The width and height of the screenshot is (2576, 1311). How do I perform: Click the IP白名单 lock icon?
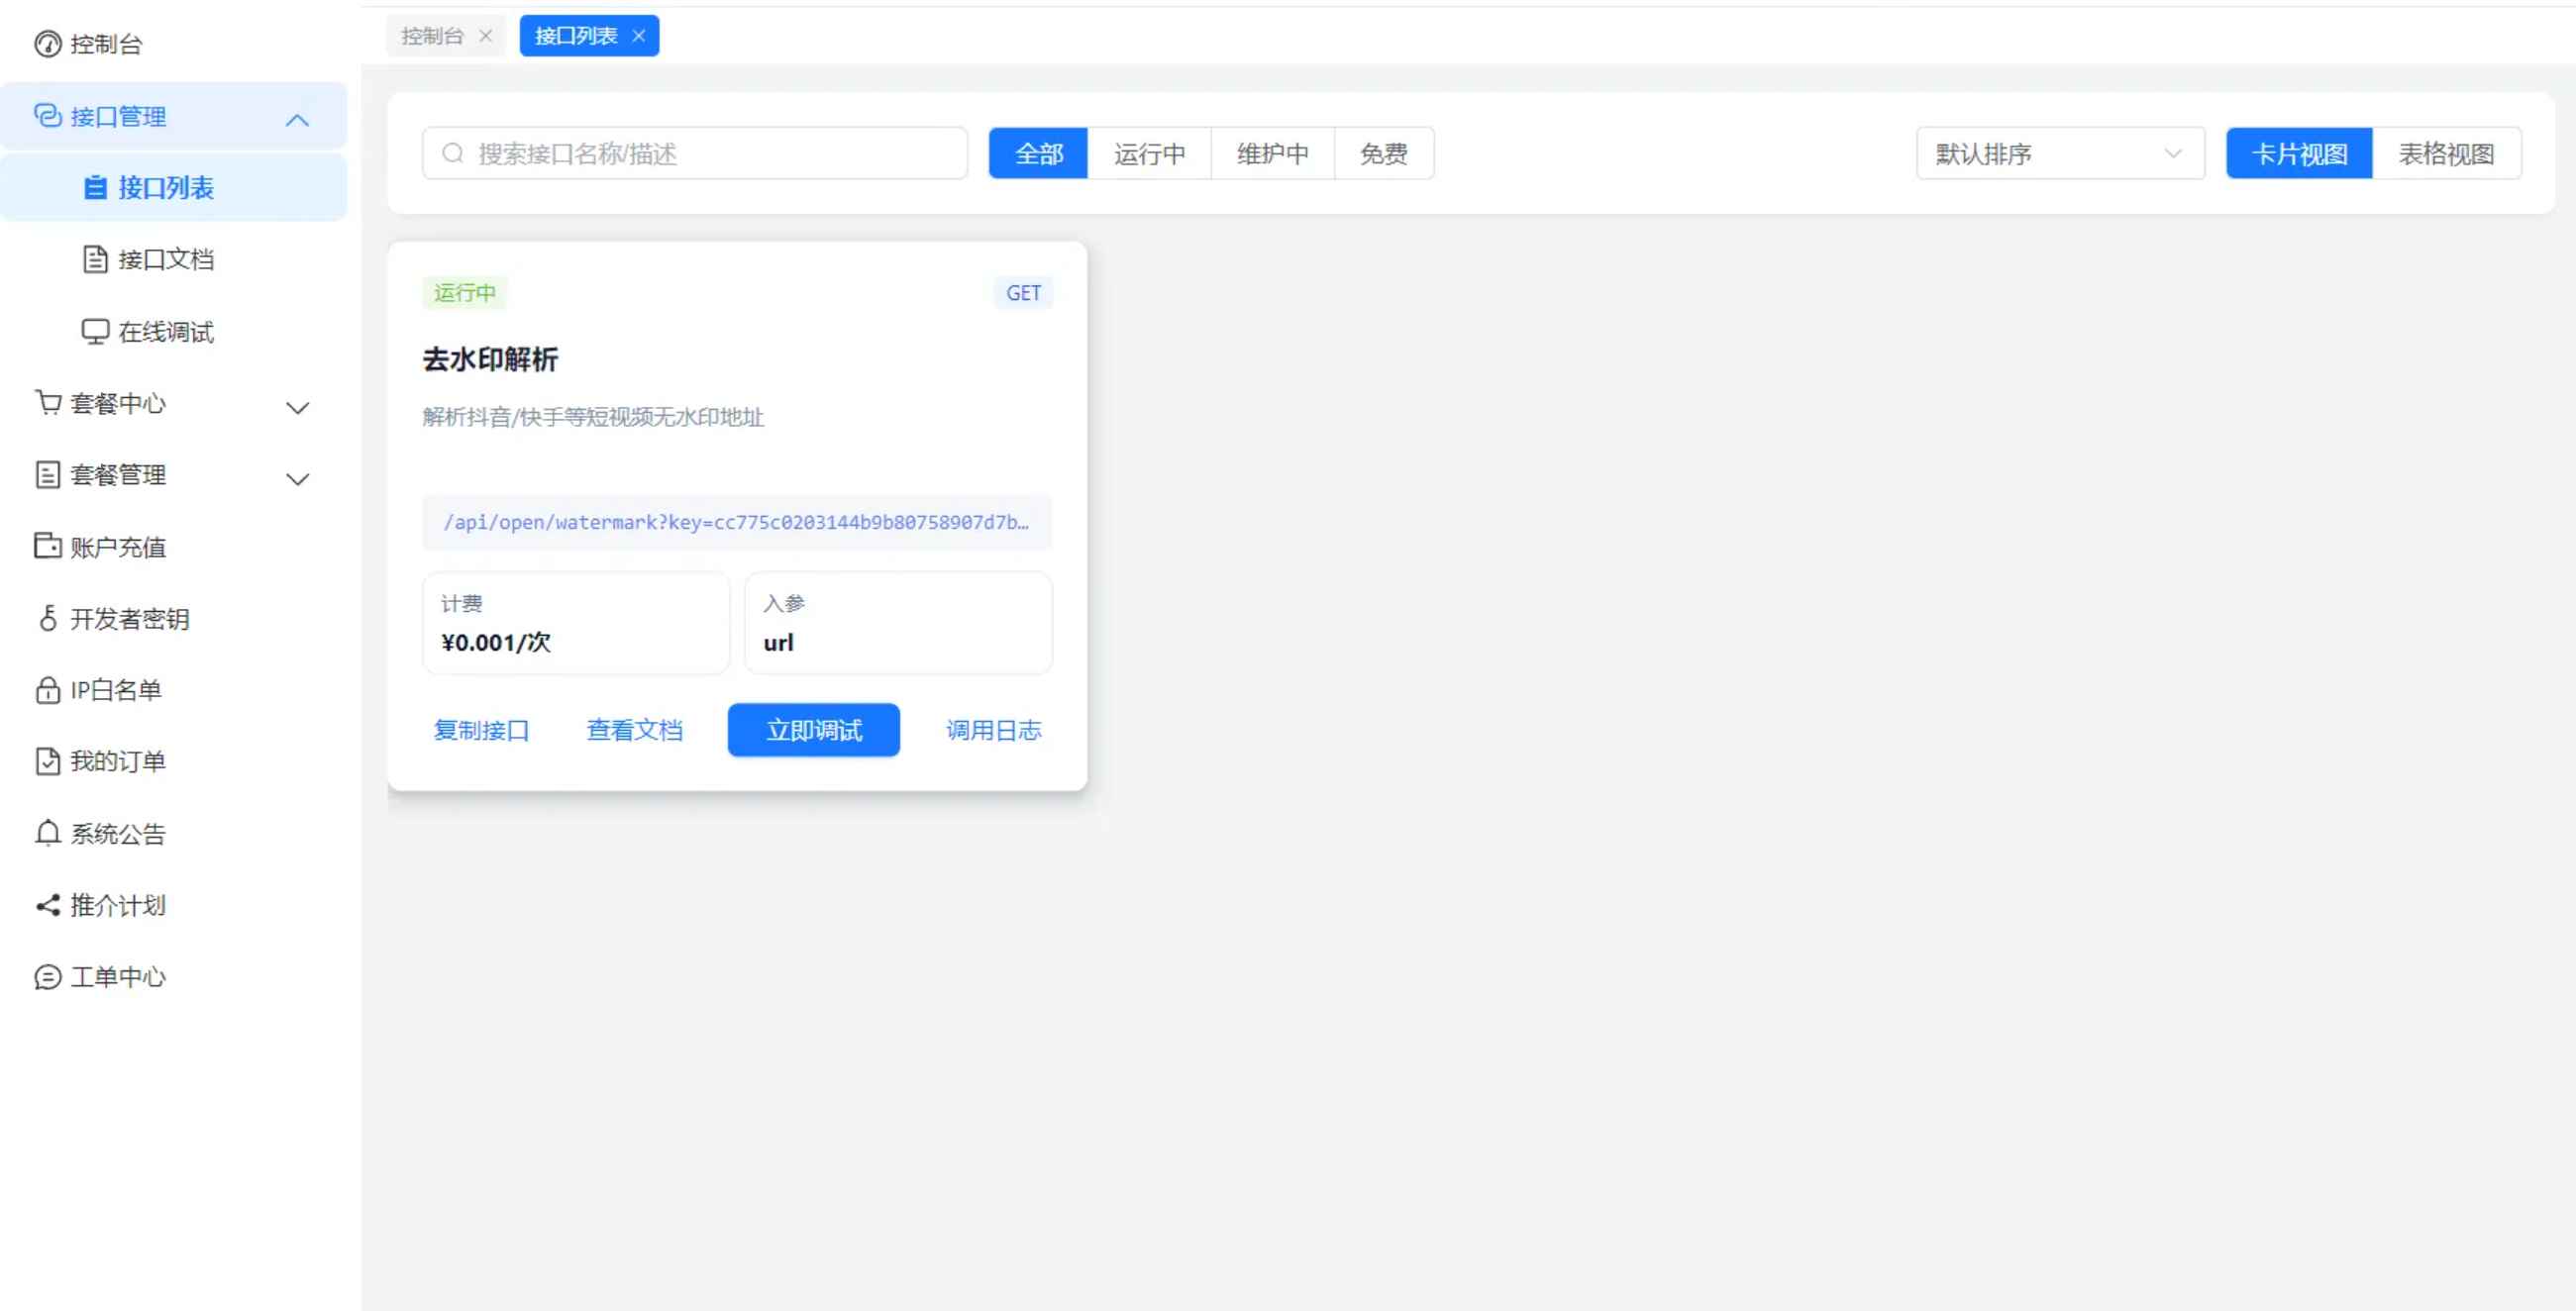(x=47, y=690)
